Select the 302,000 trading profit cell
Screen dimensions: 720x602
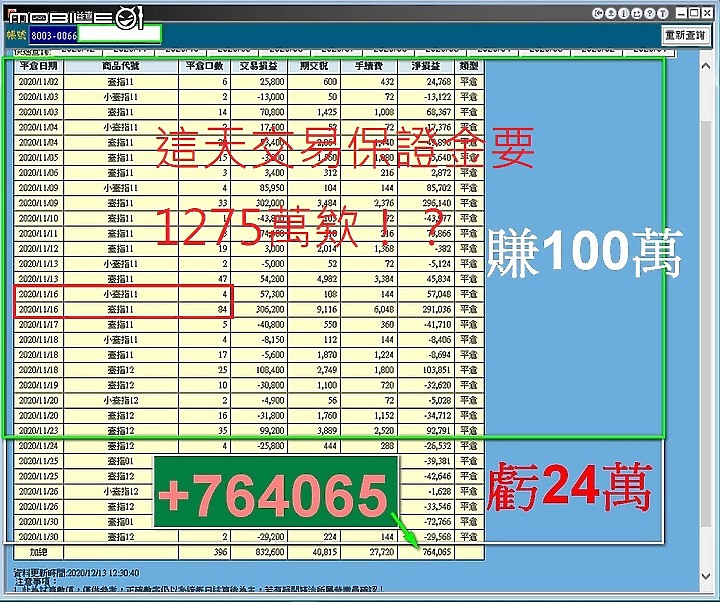pos(259,203)
